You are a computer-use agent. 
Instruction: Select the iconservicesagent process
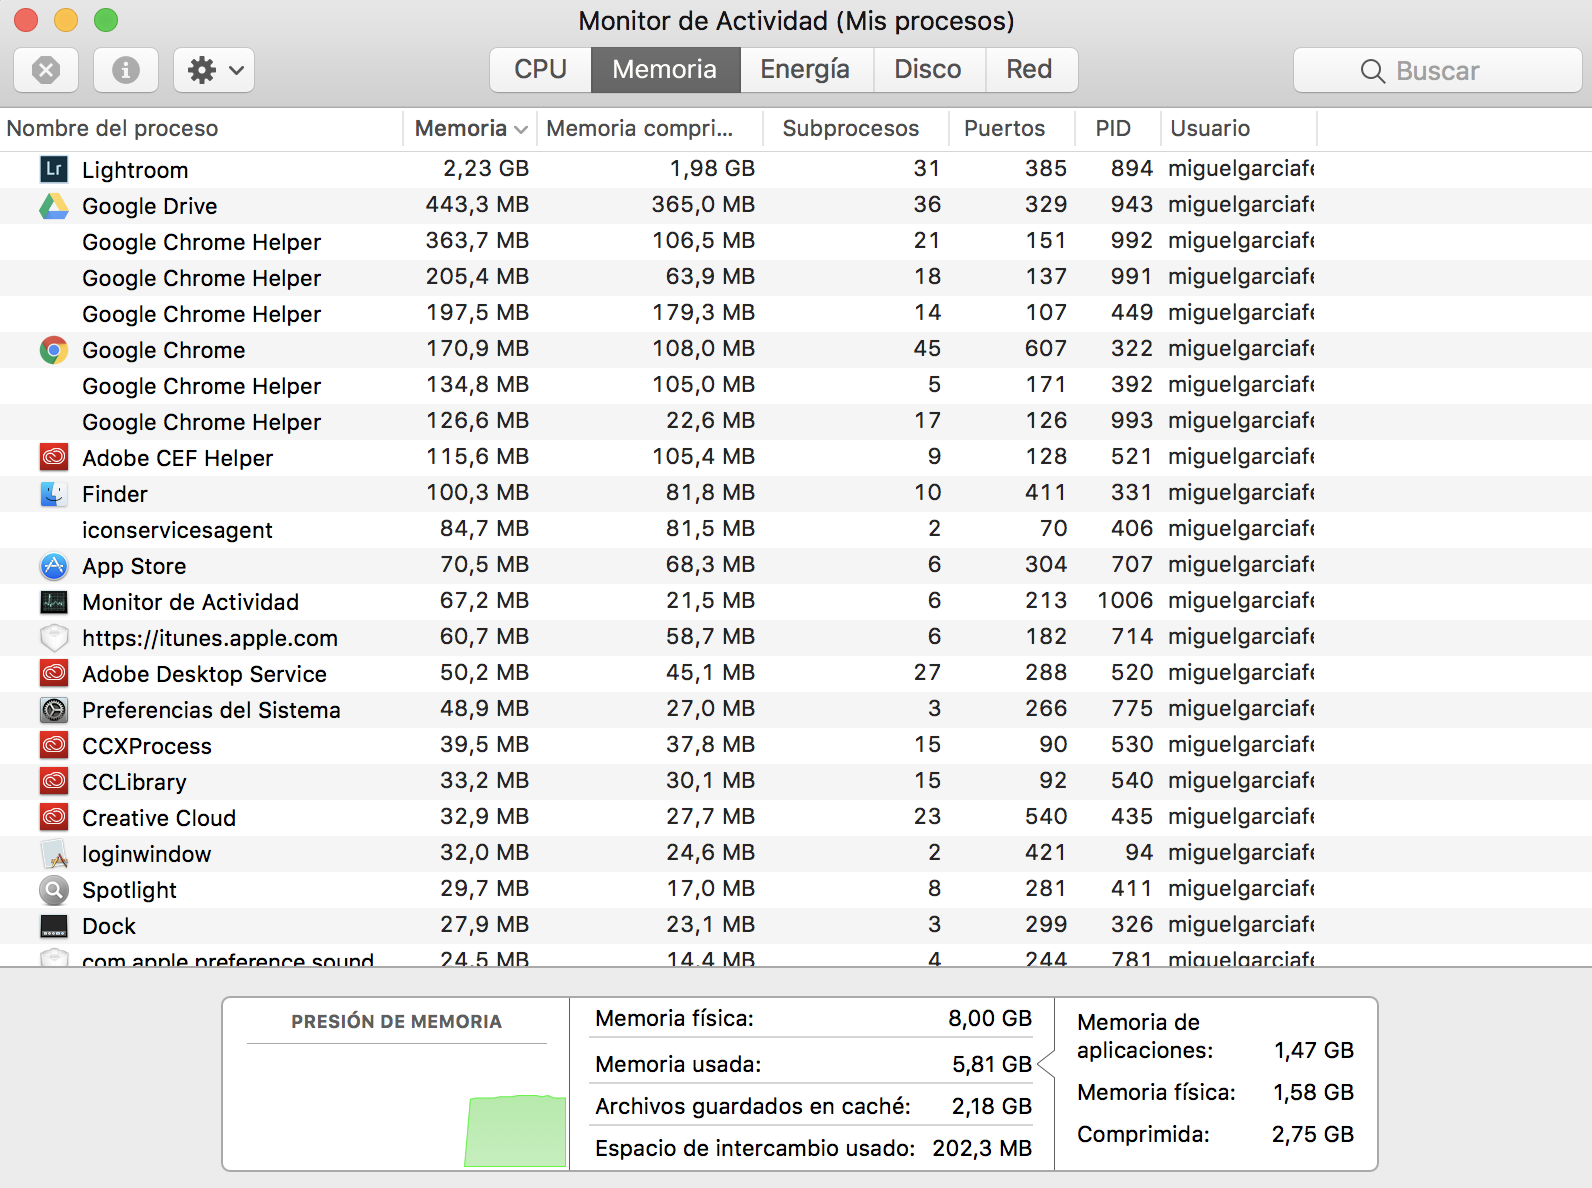[796, 530]
